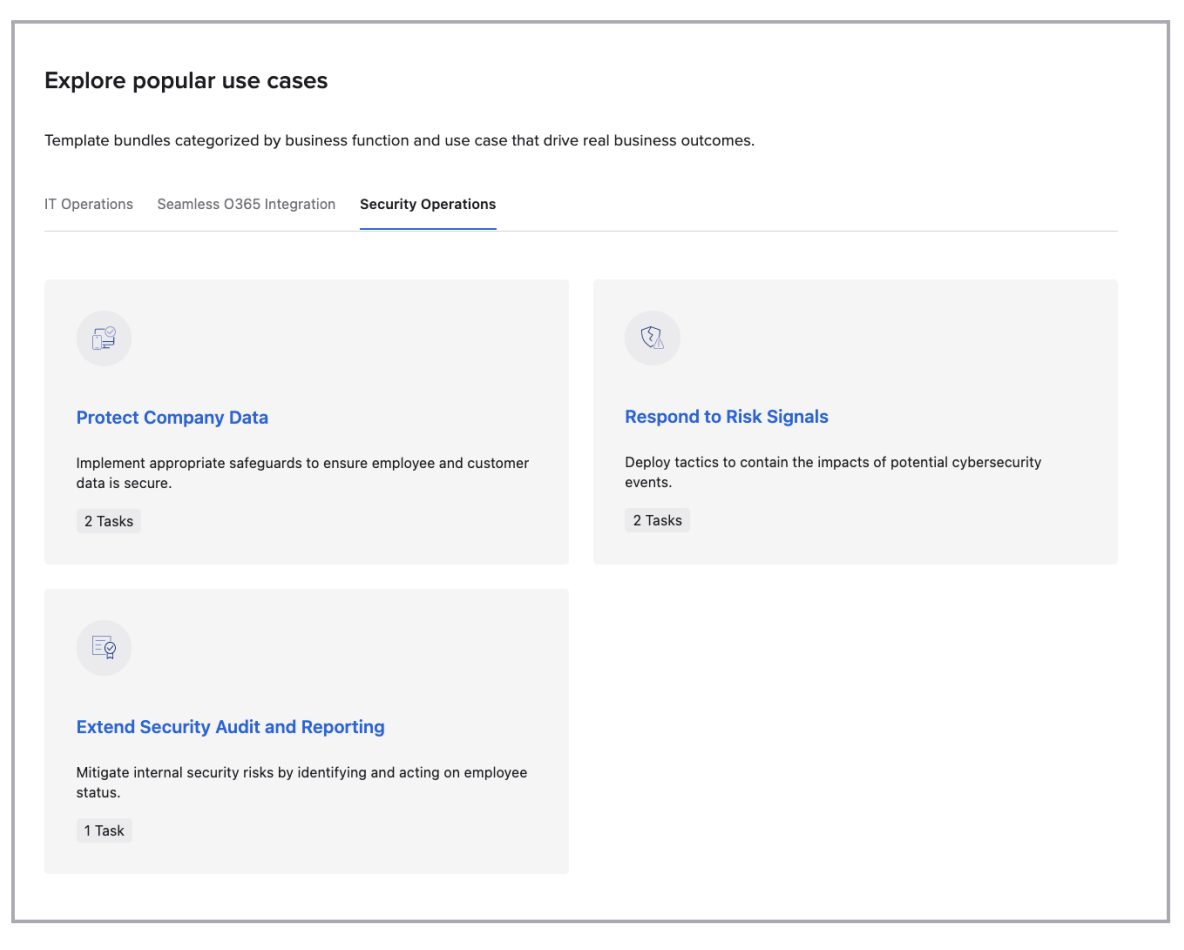The image size is (1184, 950).
Task: Click the Template bundles subtitle text
Action: click(x=399, y=141)
